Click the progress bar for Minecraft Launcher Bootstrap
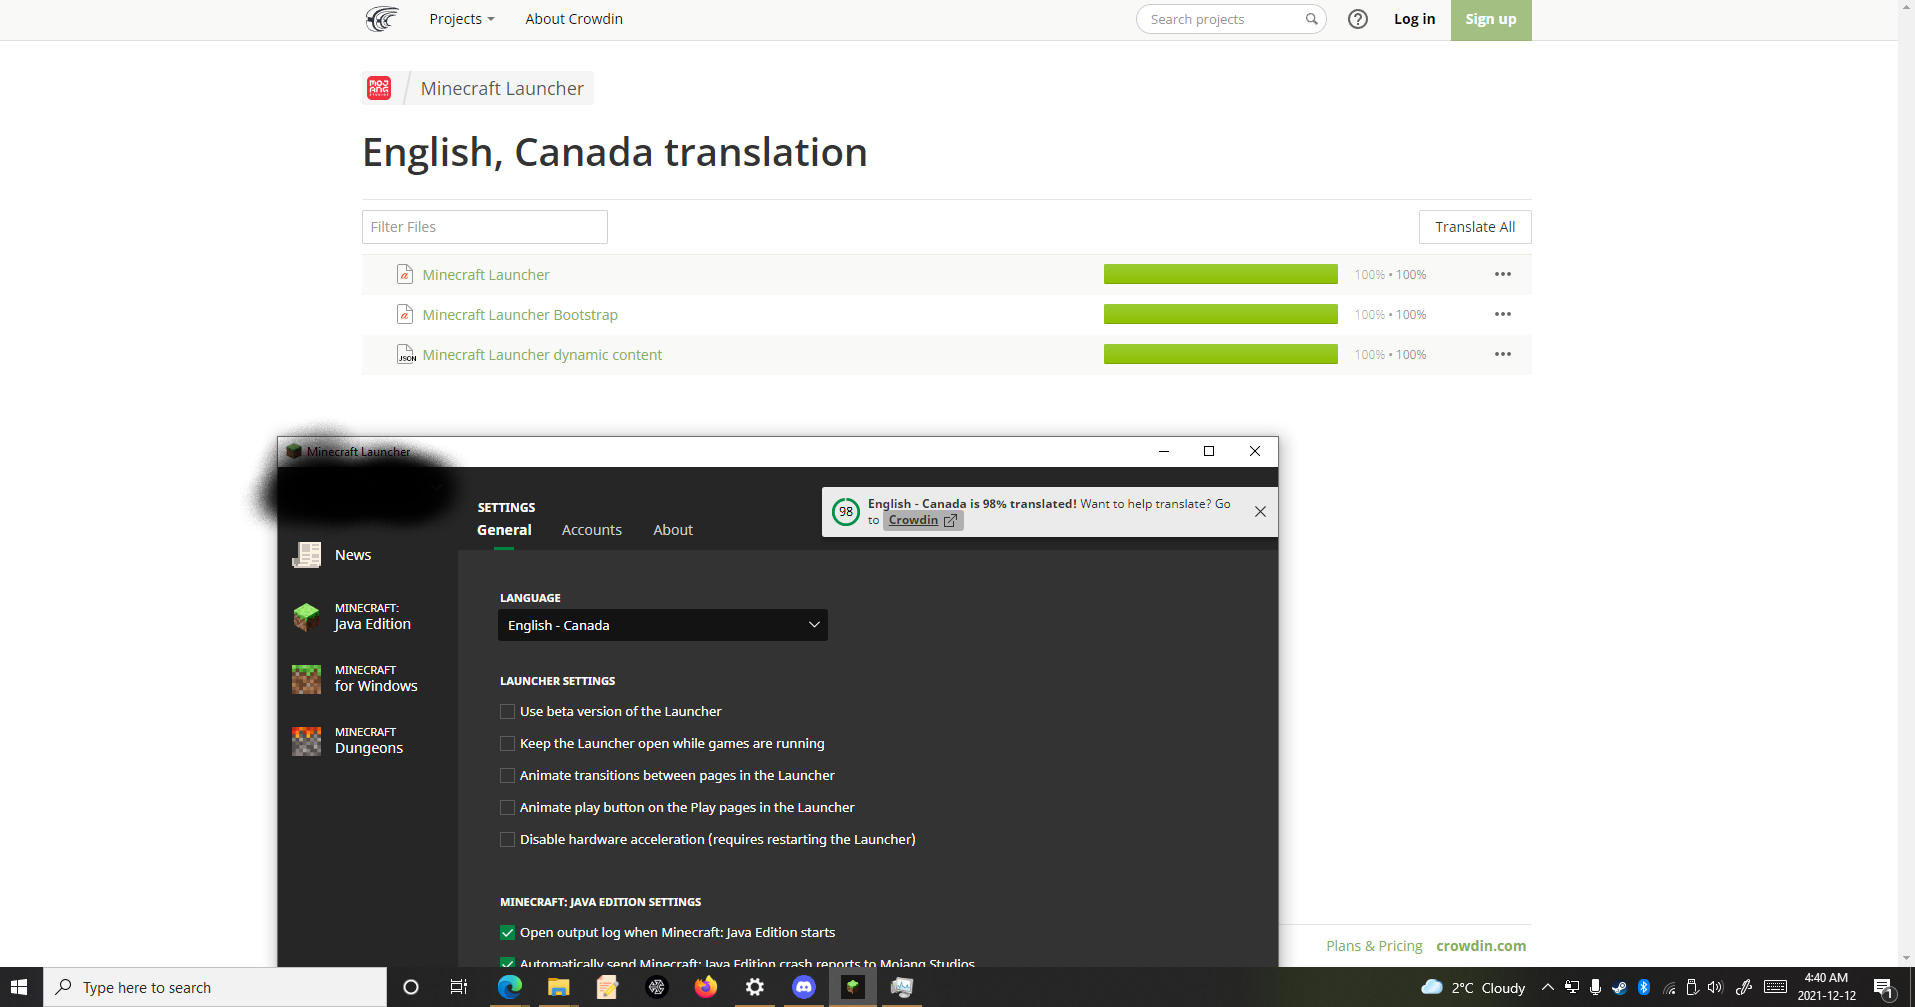 pyautogui.click(x=1221, y=315)
